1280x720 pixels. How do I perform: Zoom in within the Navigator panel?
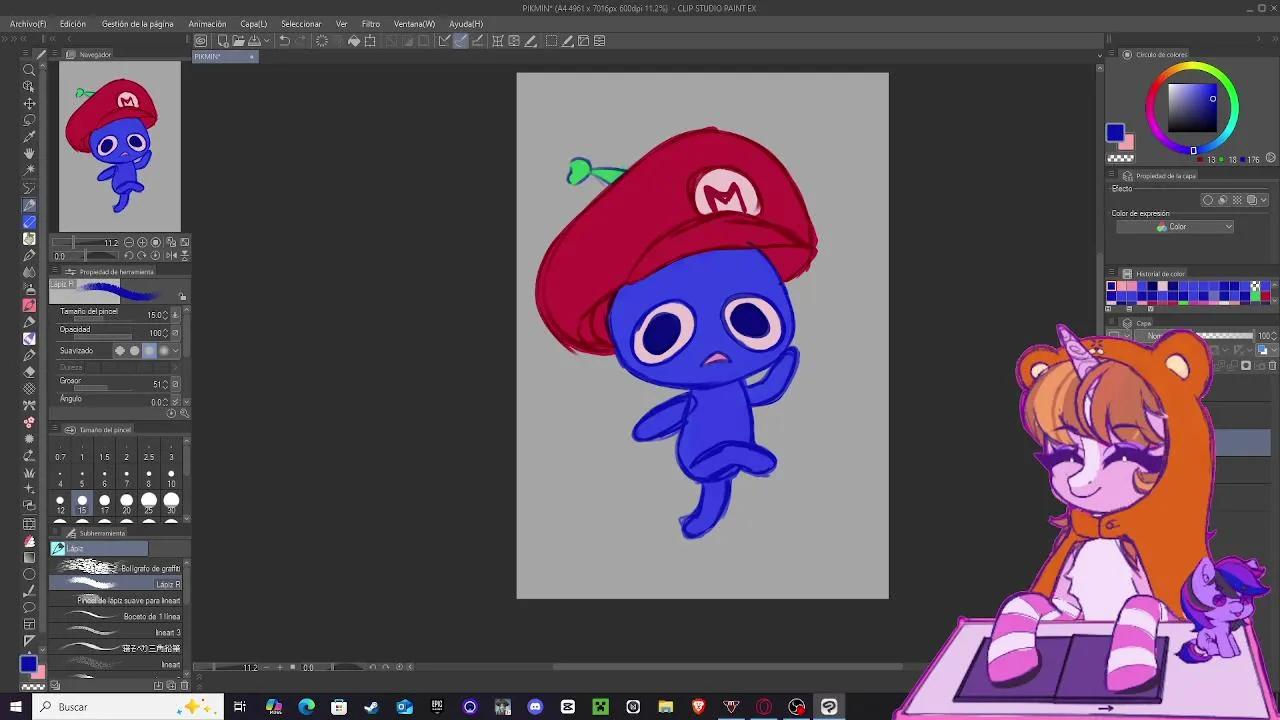142,243
